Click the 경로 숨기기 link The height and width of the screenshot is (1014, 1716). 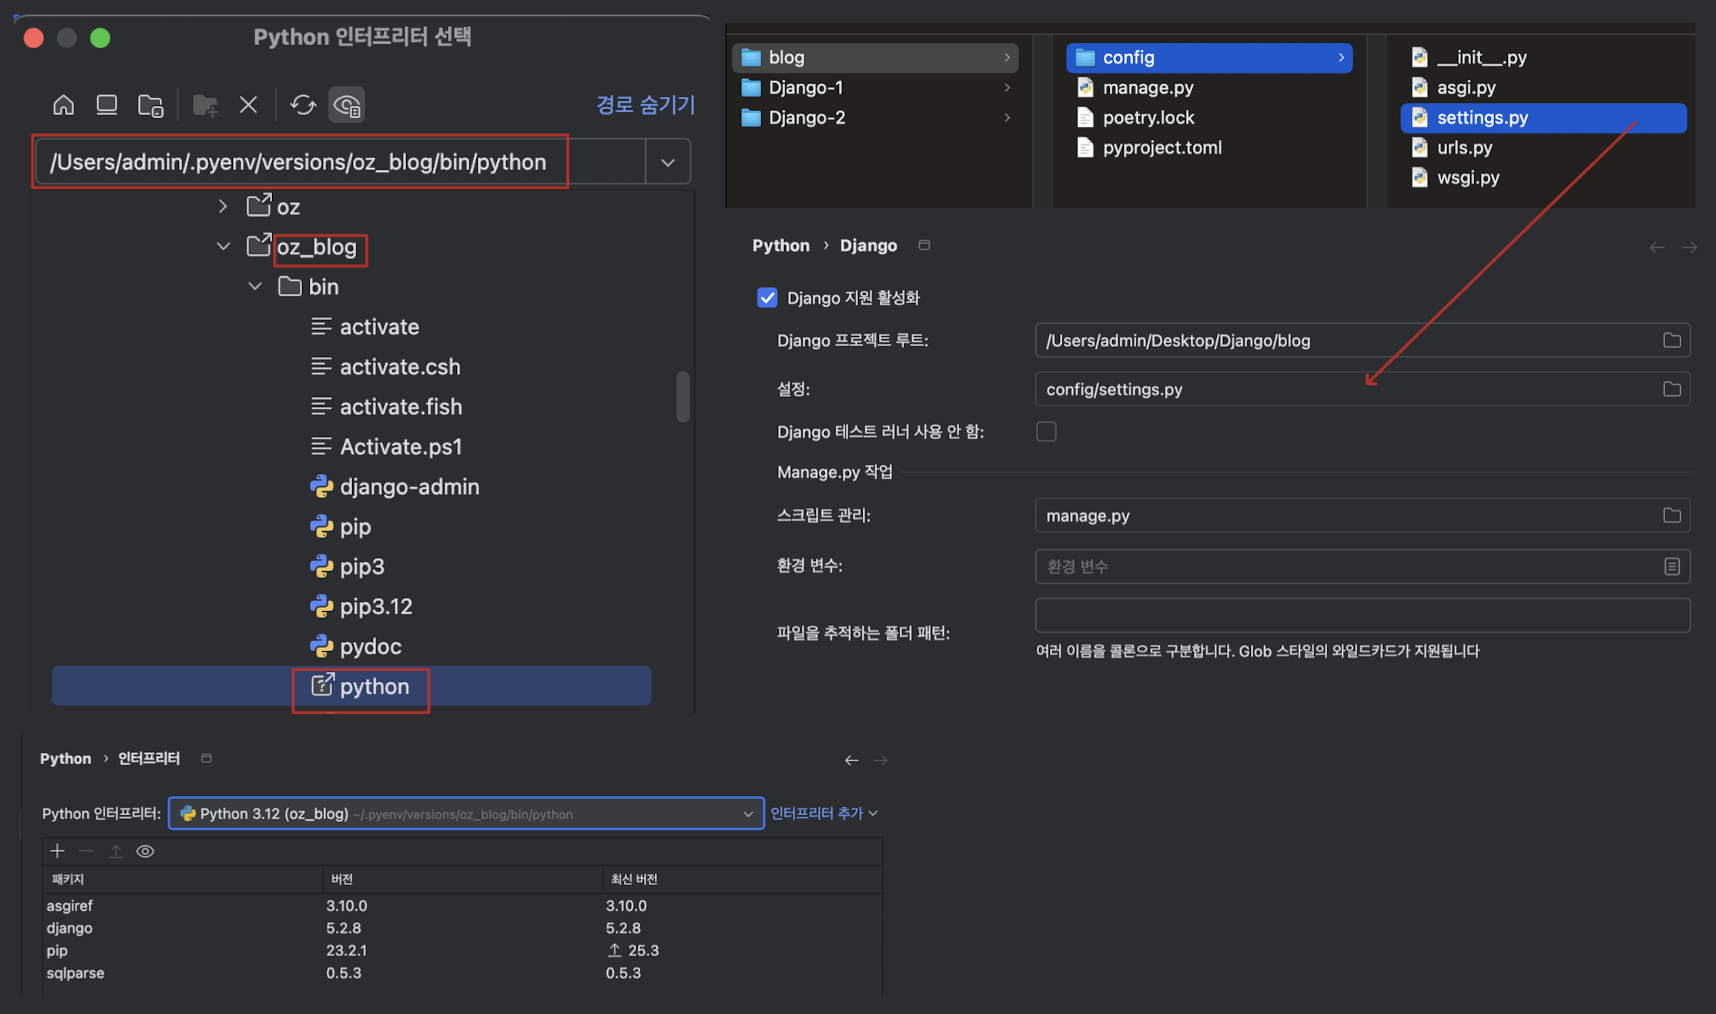[x=645, y=105]
